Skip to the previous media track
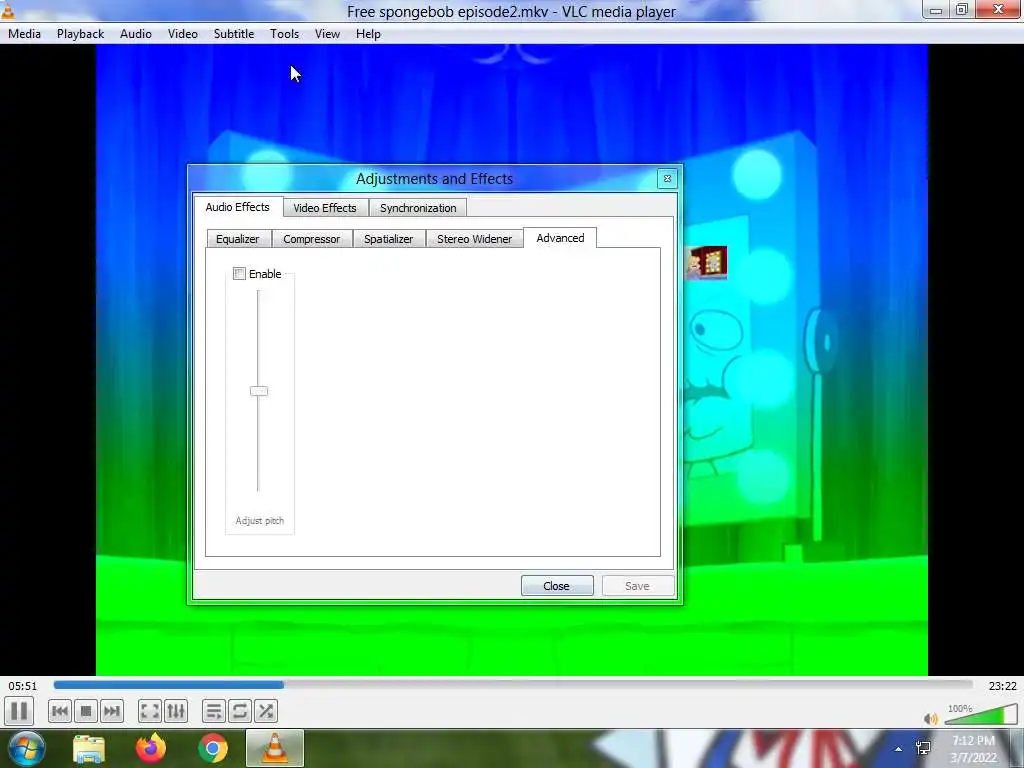The height and width of the screenshot is (768, 1024). (59, 711)
